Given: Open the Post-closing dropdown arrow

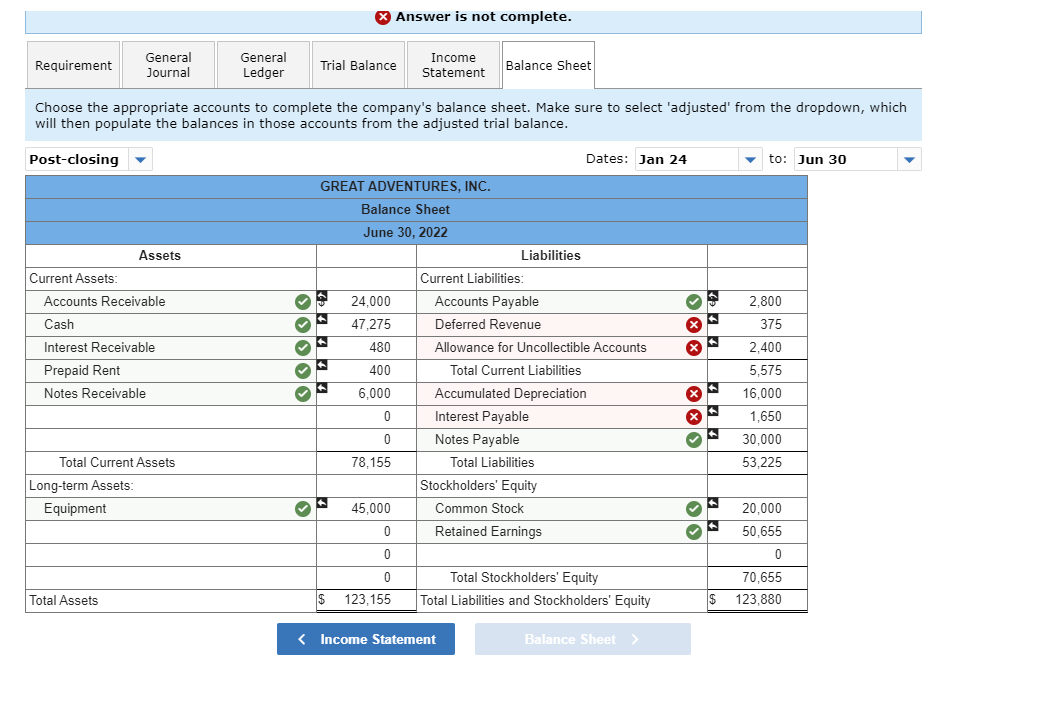Looking at the screenshot, I should 140,160.
